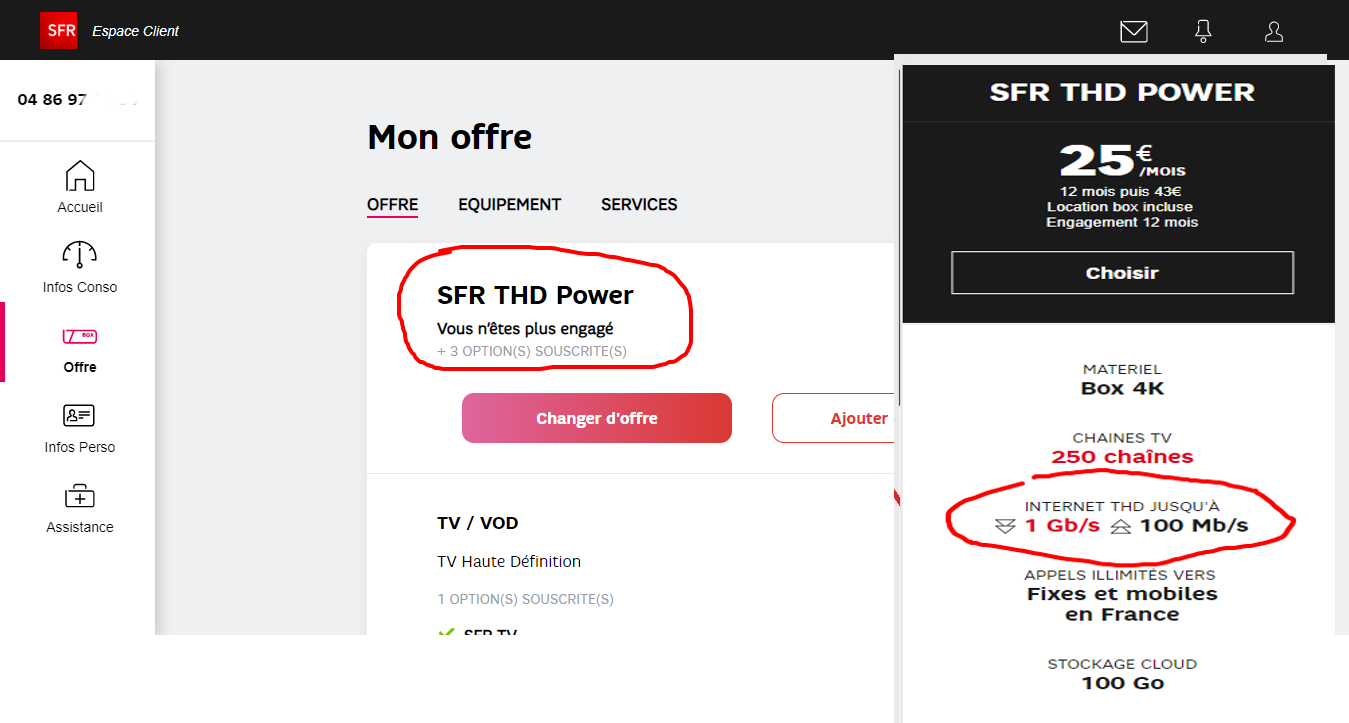Open the Infos Perso ID card icon
This screenshot has height=723, width=1349.
click(80, 415)
